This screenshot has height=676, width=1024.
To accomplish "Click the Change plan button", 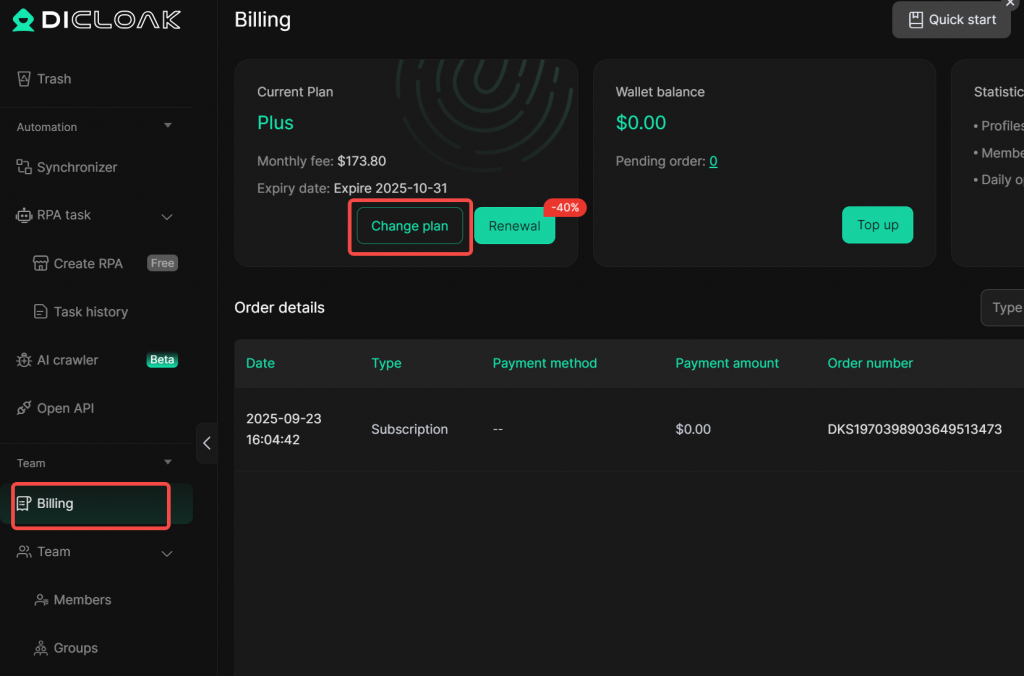I will (410, 226).
